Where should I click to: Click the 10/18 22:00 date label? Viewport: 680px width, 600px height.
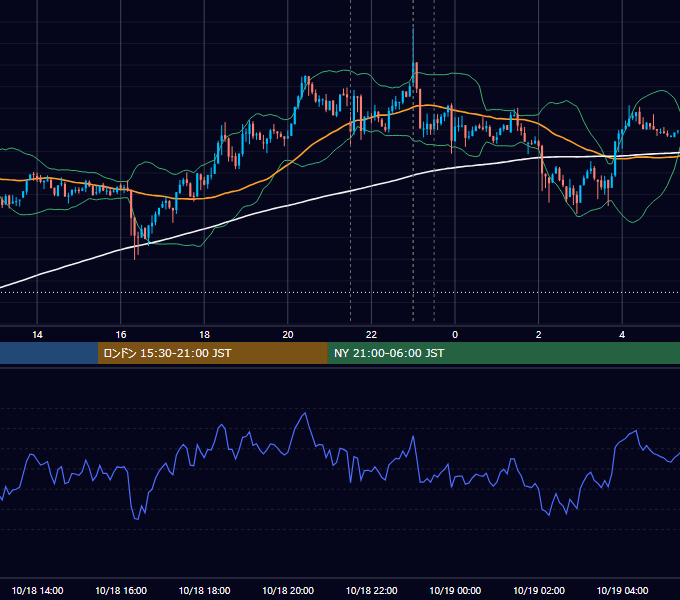371,590
